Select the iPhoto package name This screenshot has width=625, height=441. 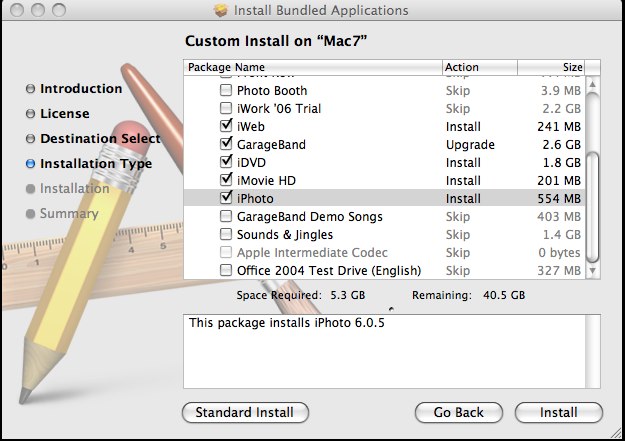(255, 198)
